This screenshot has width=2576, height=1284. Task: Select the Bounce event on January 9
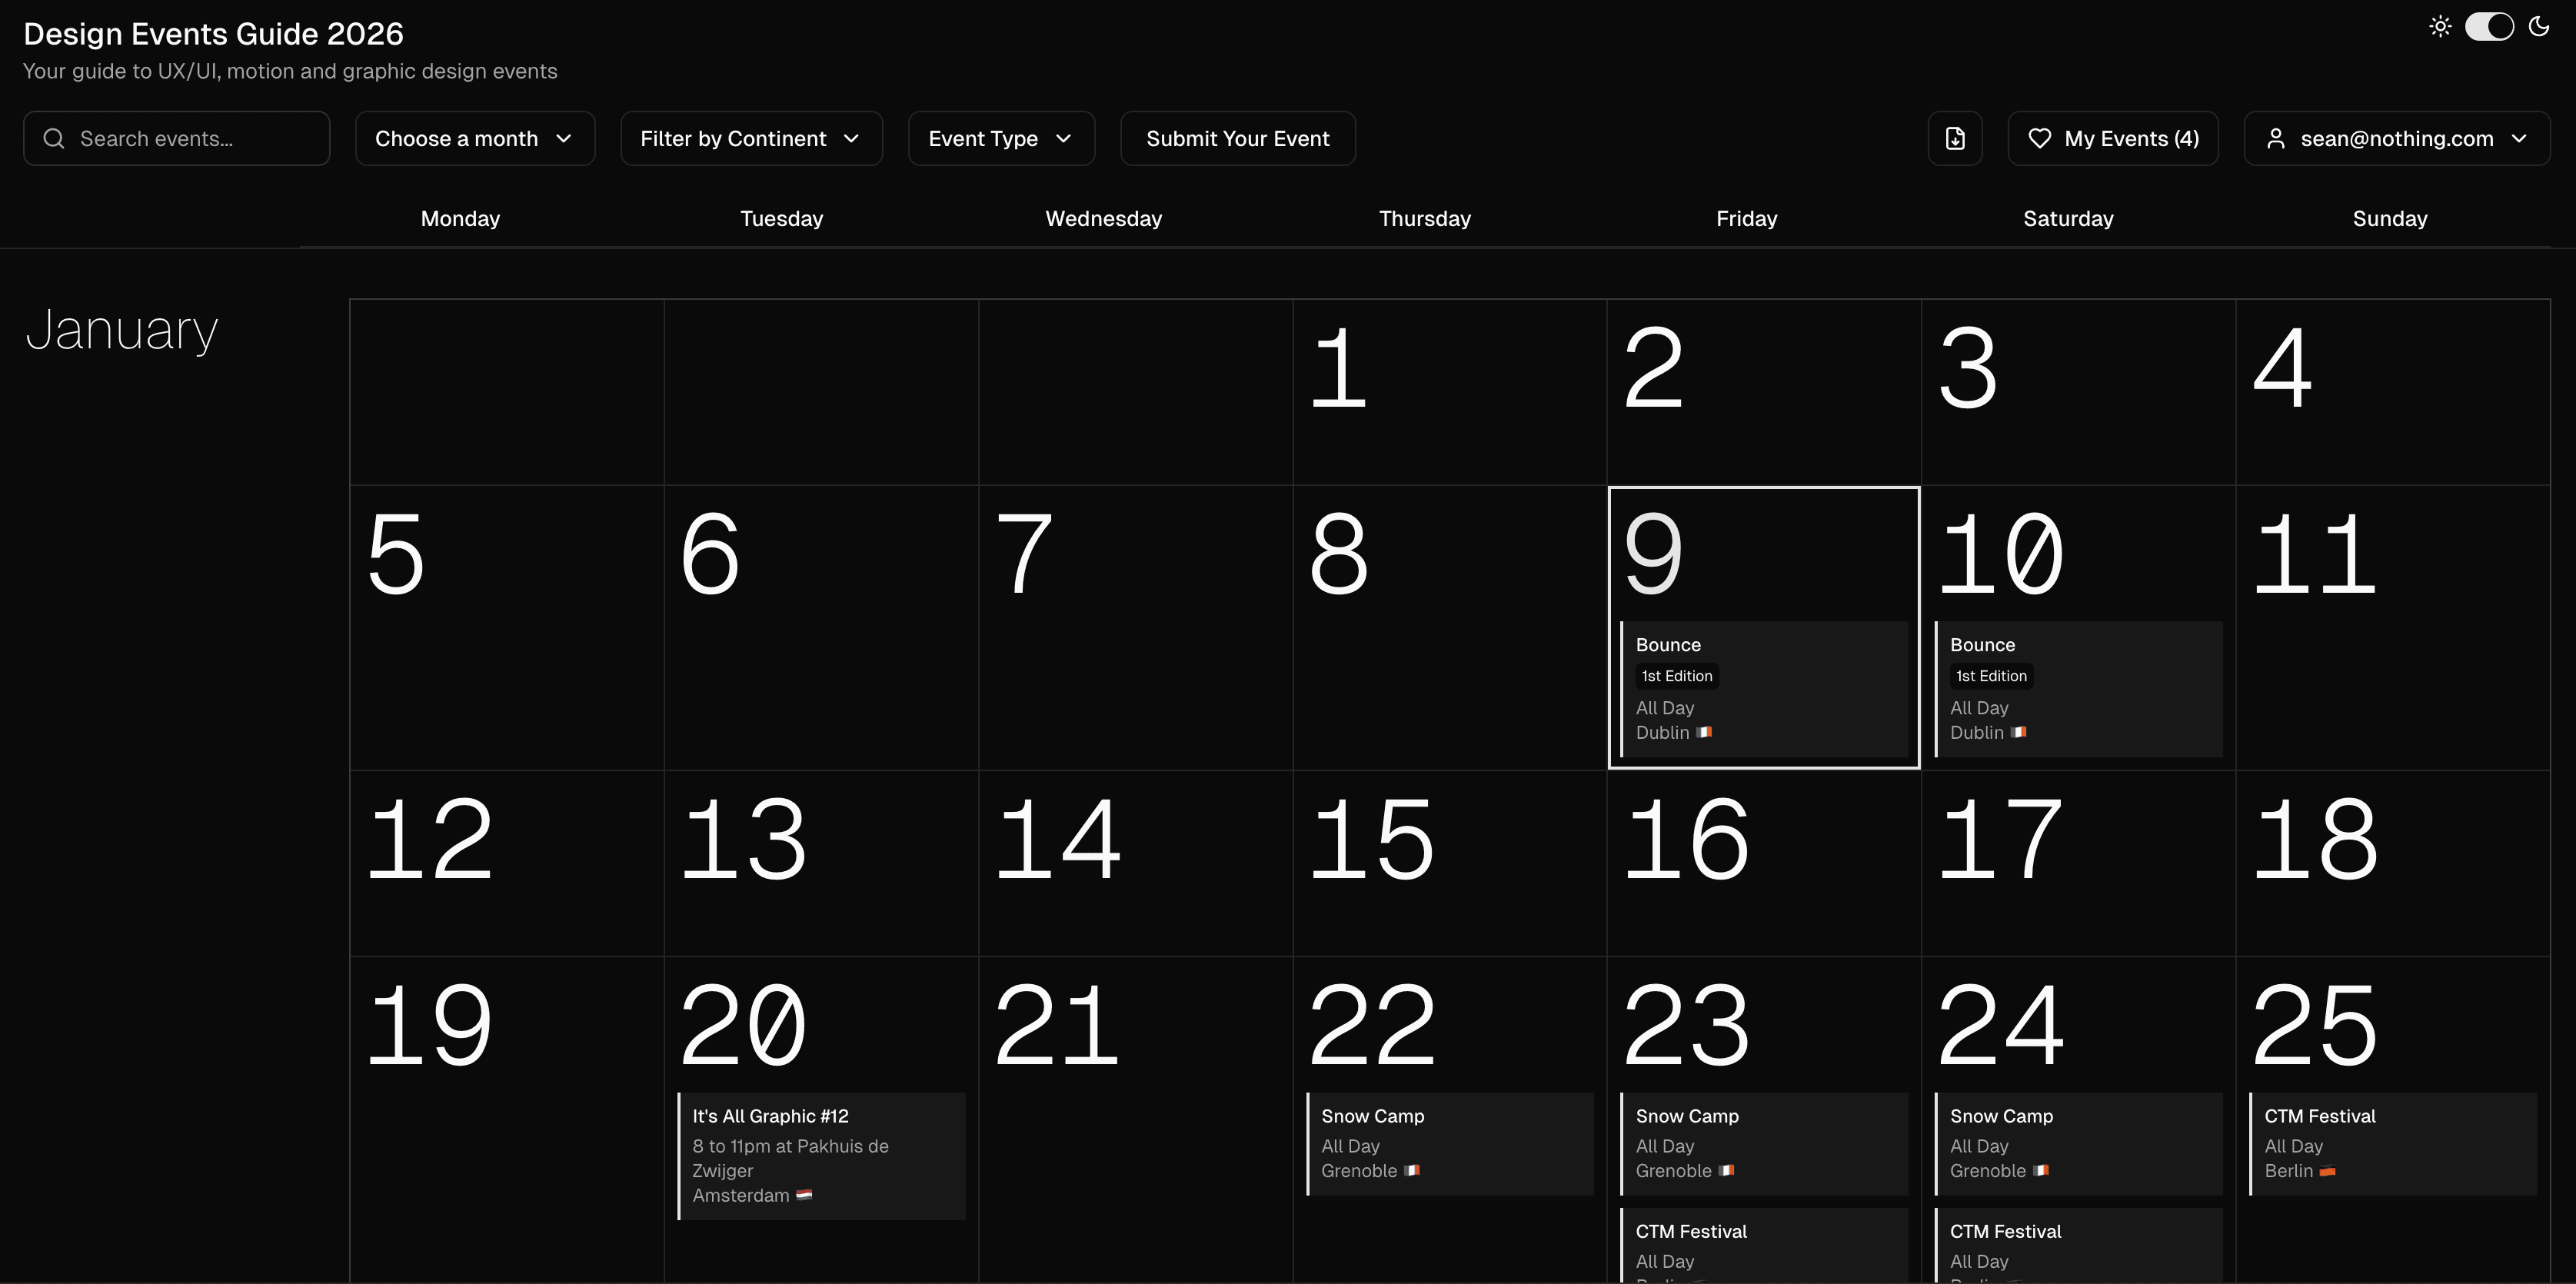click(1764, 690)
